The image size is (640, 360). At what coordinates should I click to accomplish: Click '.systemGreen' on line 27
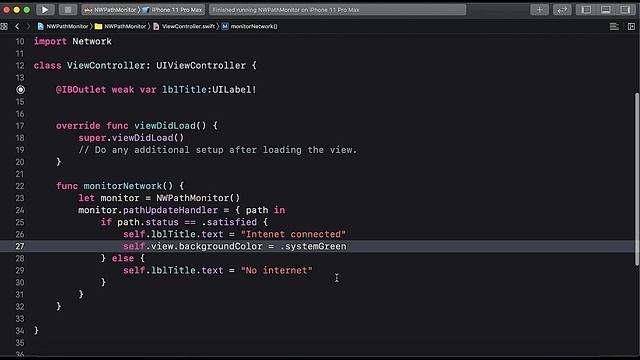click(x=313, y=246)
